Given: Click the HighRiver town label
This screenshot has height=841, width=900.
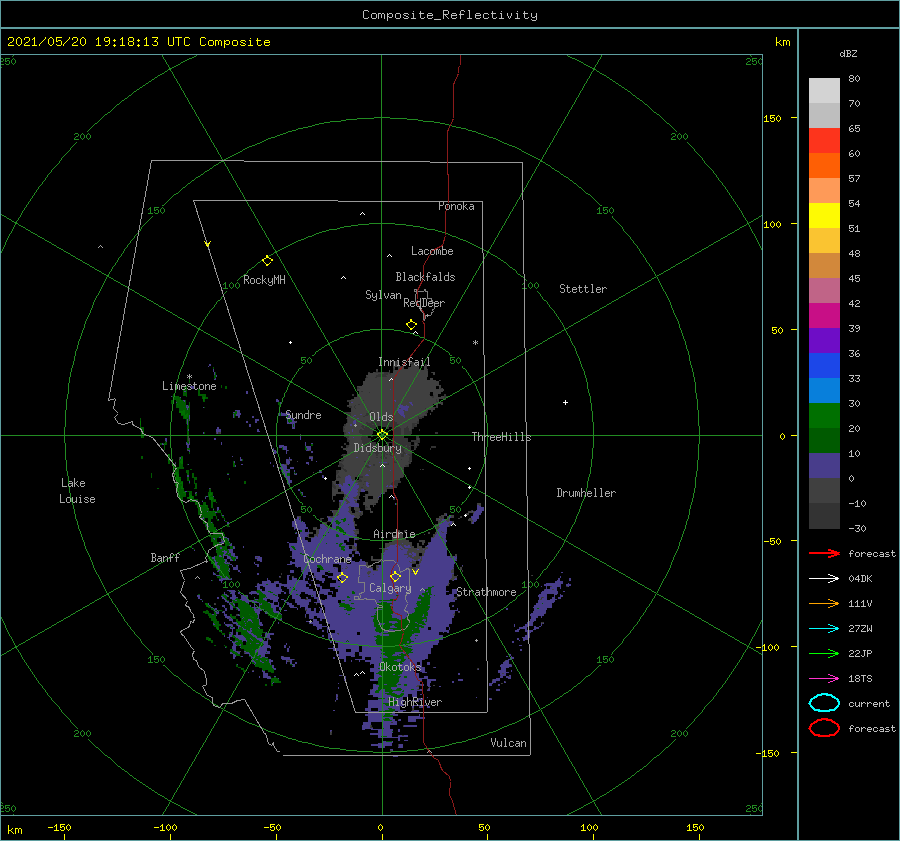Looking at the screenshot, I should pyautogui.click(x=415, y=702).
